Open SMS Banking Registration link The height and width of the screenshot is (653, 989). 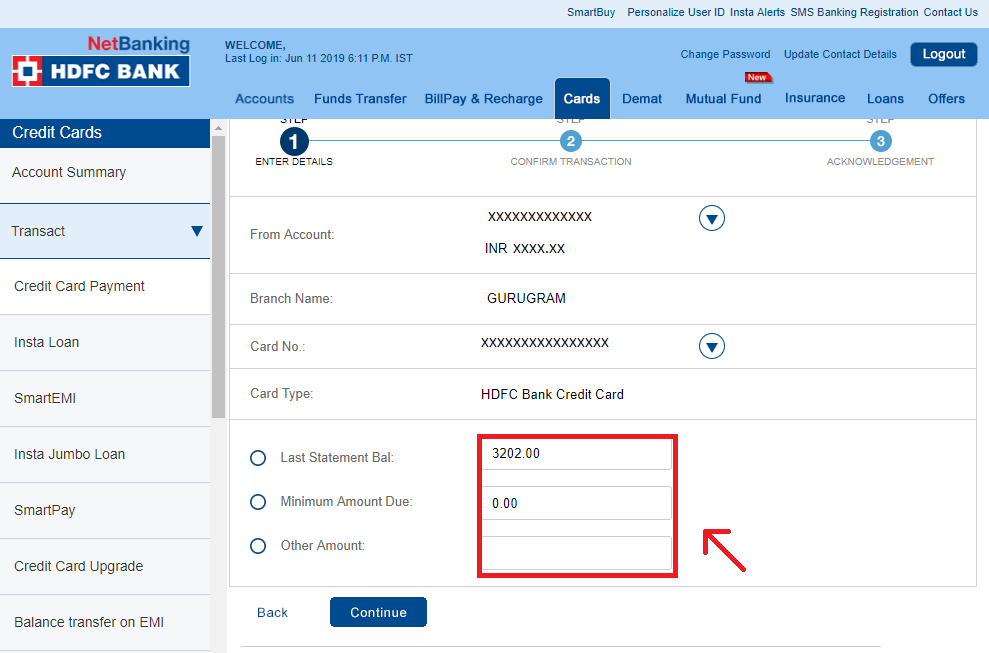click(854, 12)
